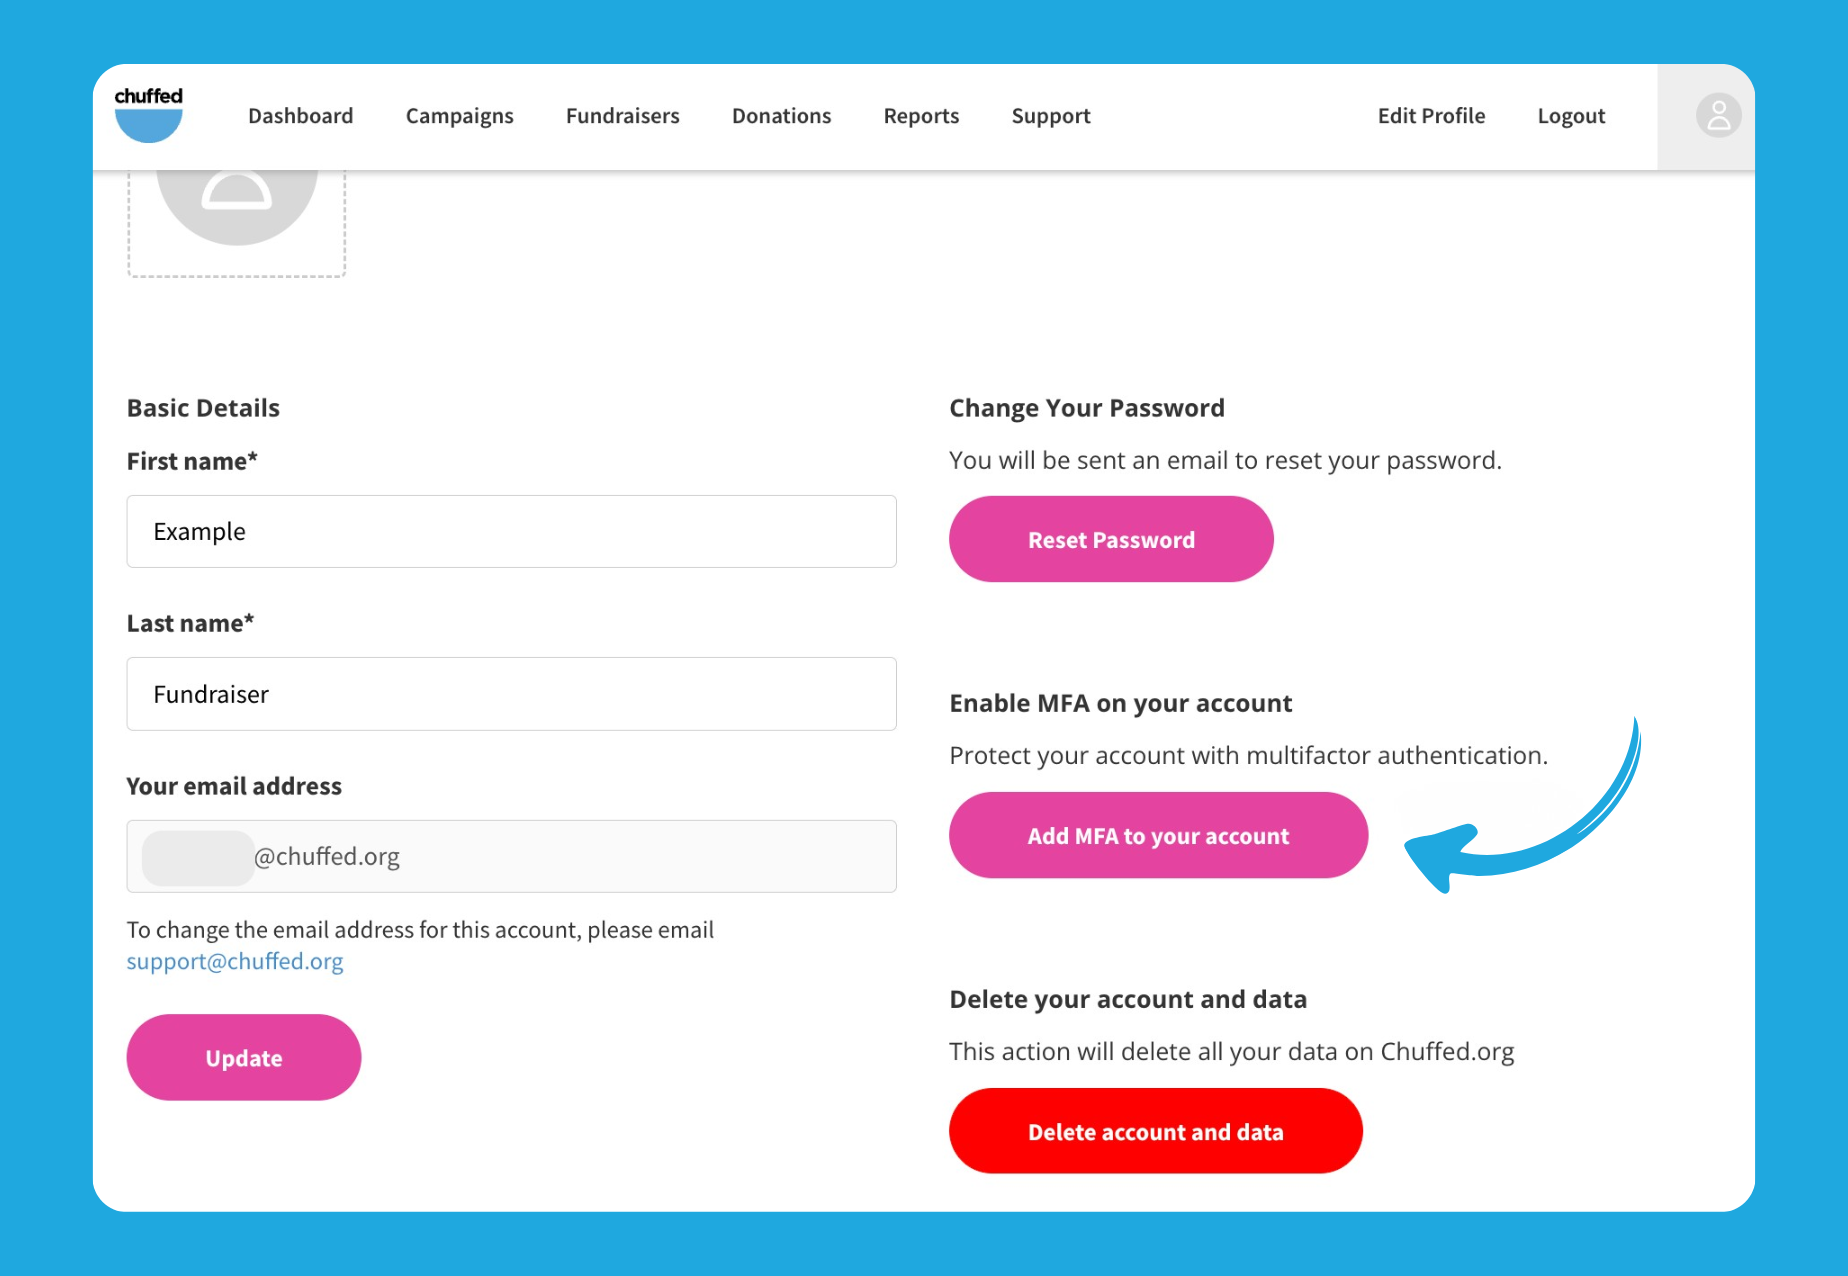Click into the Last name field
Image resolution: width=1848 pixels, height=1276 pixels.
click(x=511, y=694)
